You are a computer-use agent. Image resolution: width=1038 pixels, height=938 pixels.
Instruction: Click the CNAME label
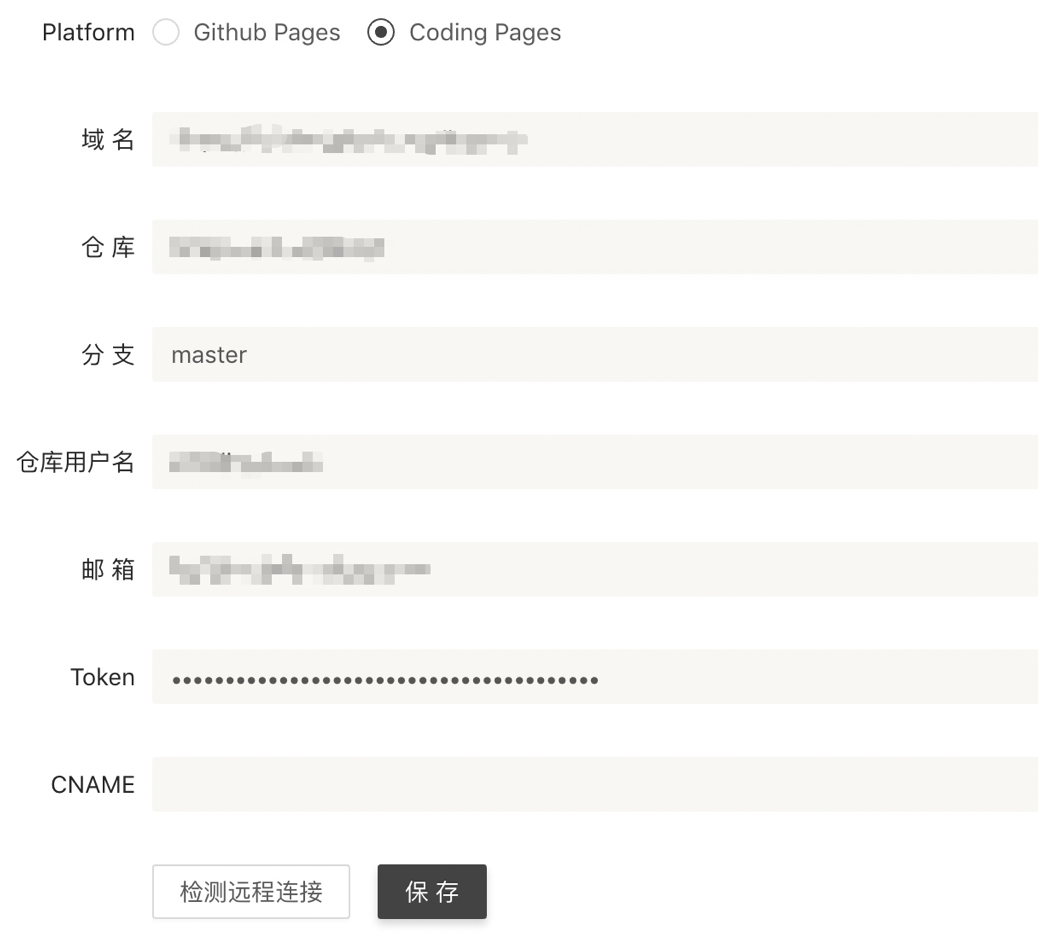click(92, 784)
